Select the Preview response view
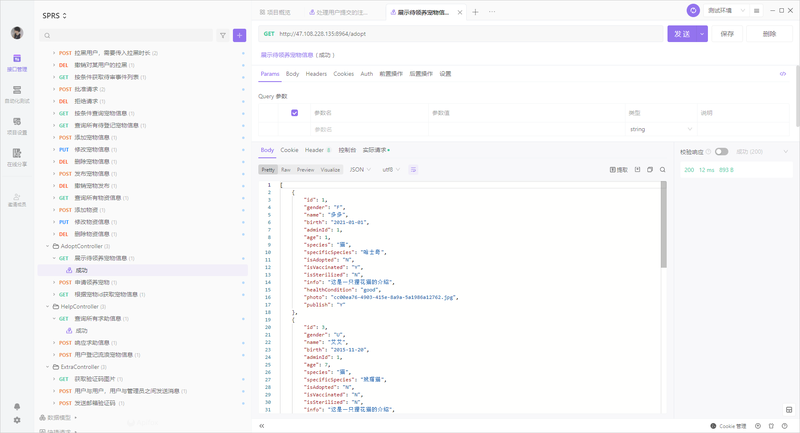This screenshot has height=433, width=800. pos(306,170)
